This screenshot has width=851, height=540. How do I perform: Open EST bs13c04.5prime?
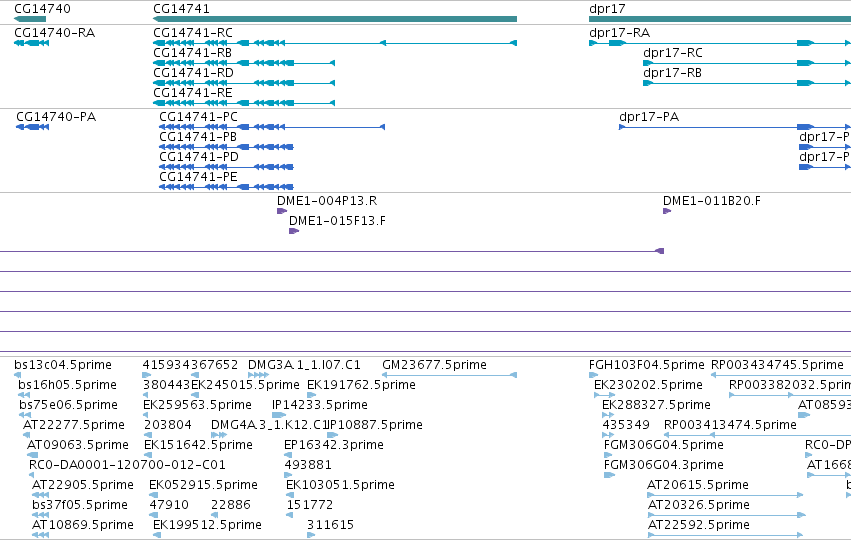(x=62, y=365)
